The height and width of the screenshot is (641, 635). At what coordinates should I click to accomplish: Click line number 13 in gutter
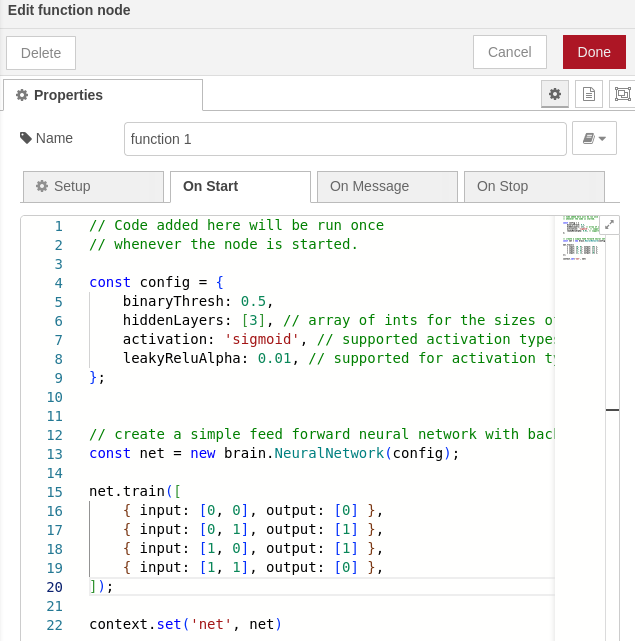point(54,454)
